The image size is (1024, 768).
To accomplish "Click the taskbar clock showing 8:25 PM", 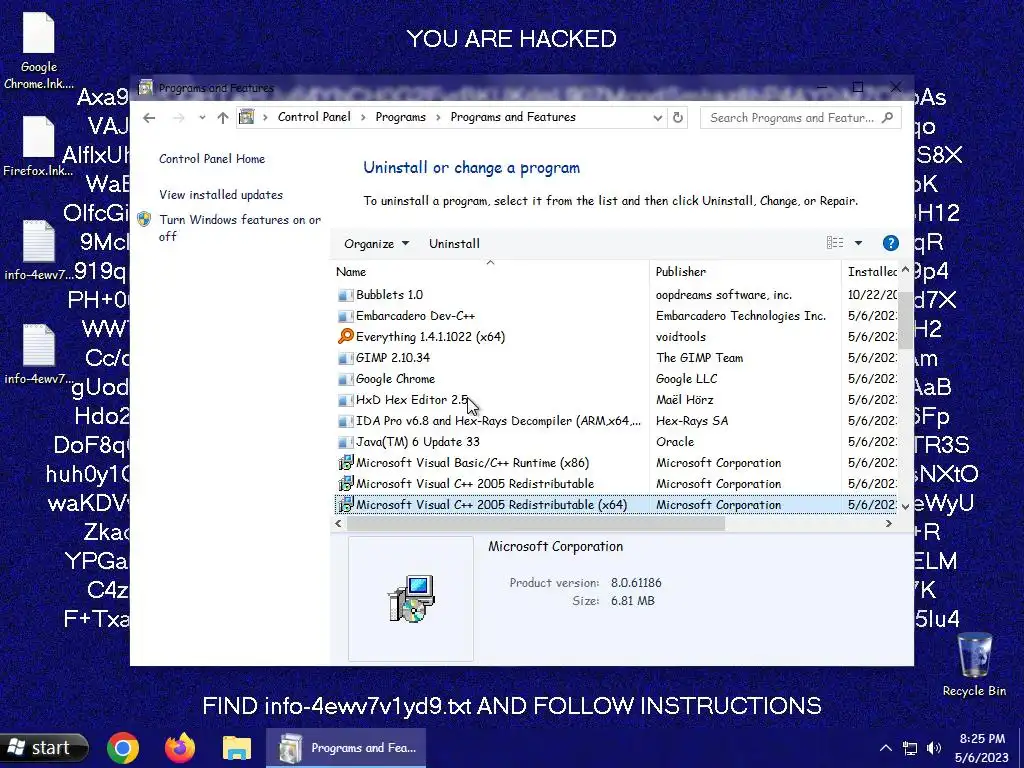I will (982, 748).
